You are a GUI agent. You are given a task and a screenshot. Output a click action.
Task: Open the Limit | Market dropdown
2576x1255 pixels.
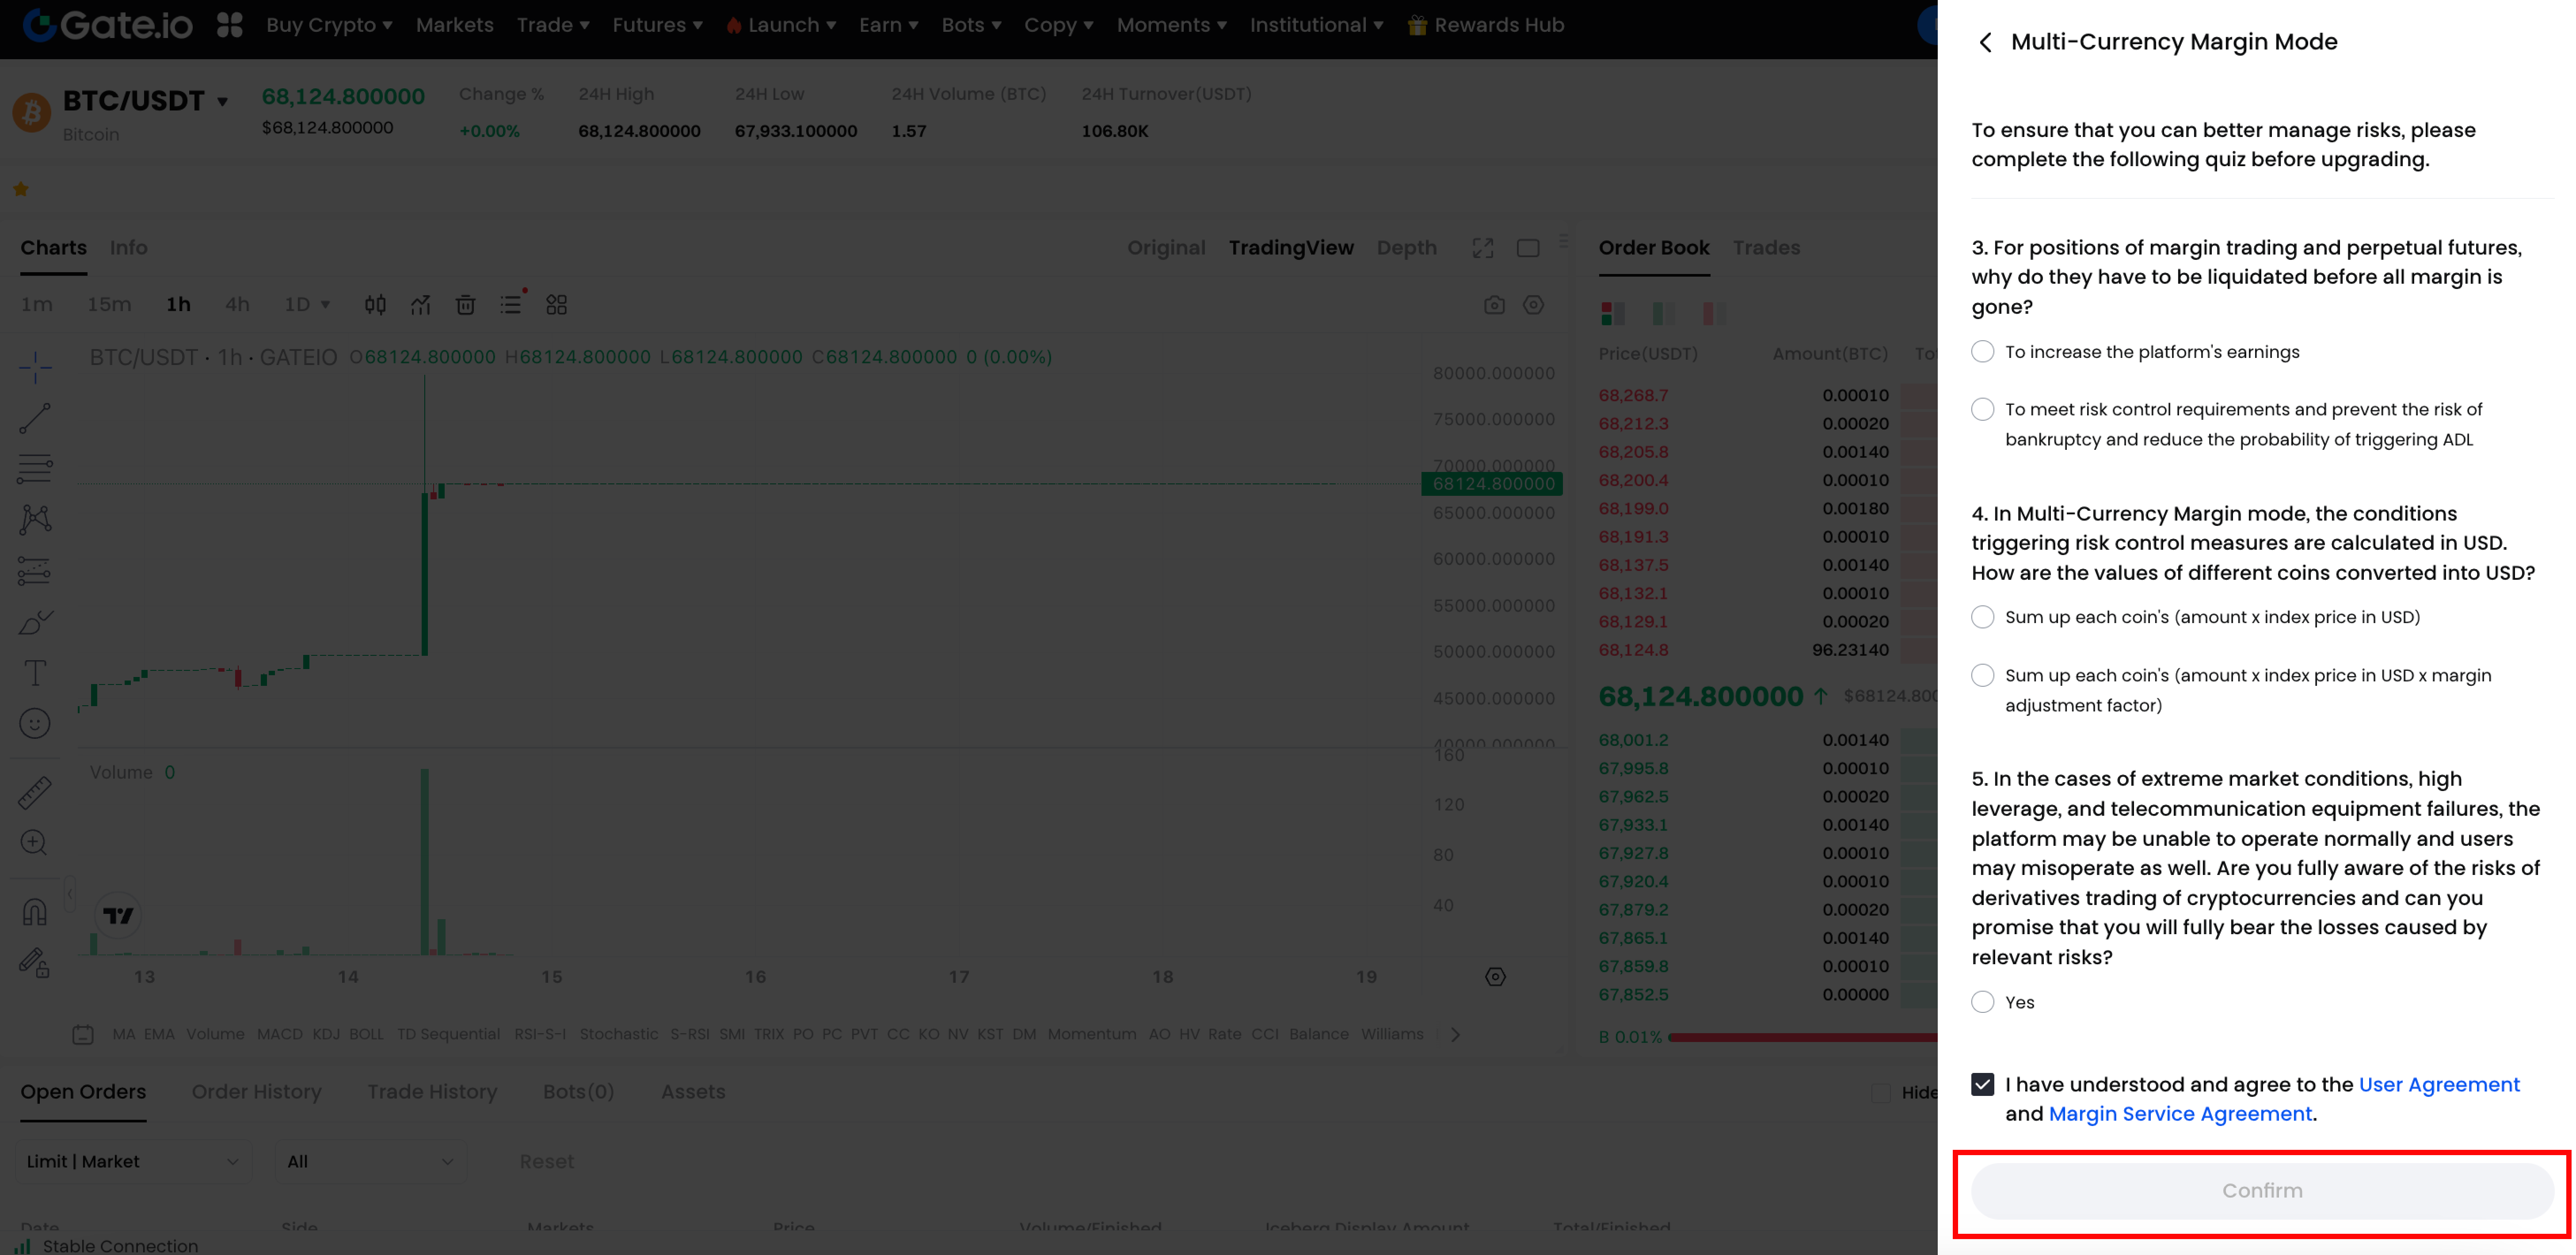(132, 1161)
